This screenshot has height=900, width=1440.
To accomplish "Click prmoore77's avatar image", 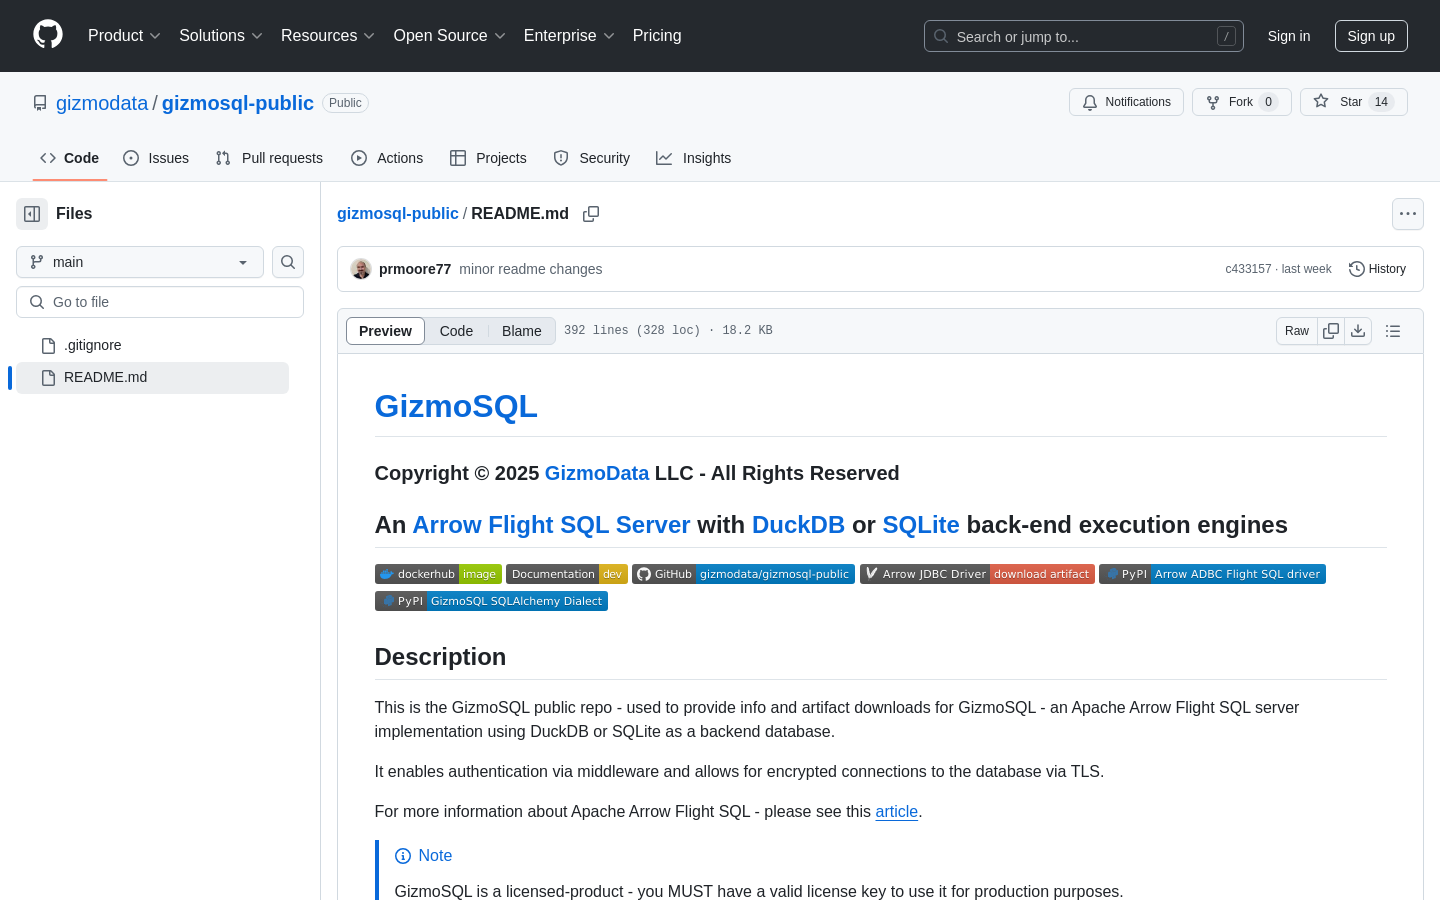I will coord(361,269).
